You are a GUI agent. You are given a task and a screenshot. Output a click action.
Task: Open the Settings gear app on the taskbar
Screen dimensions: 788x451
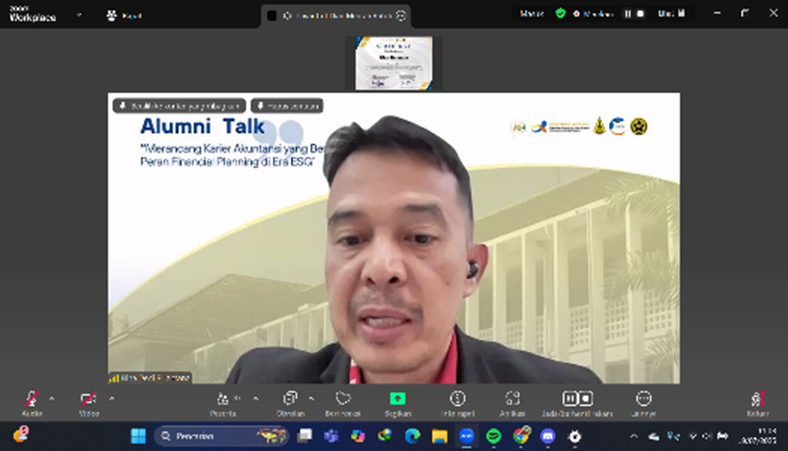click(x=575, y=436)
